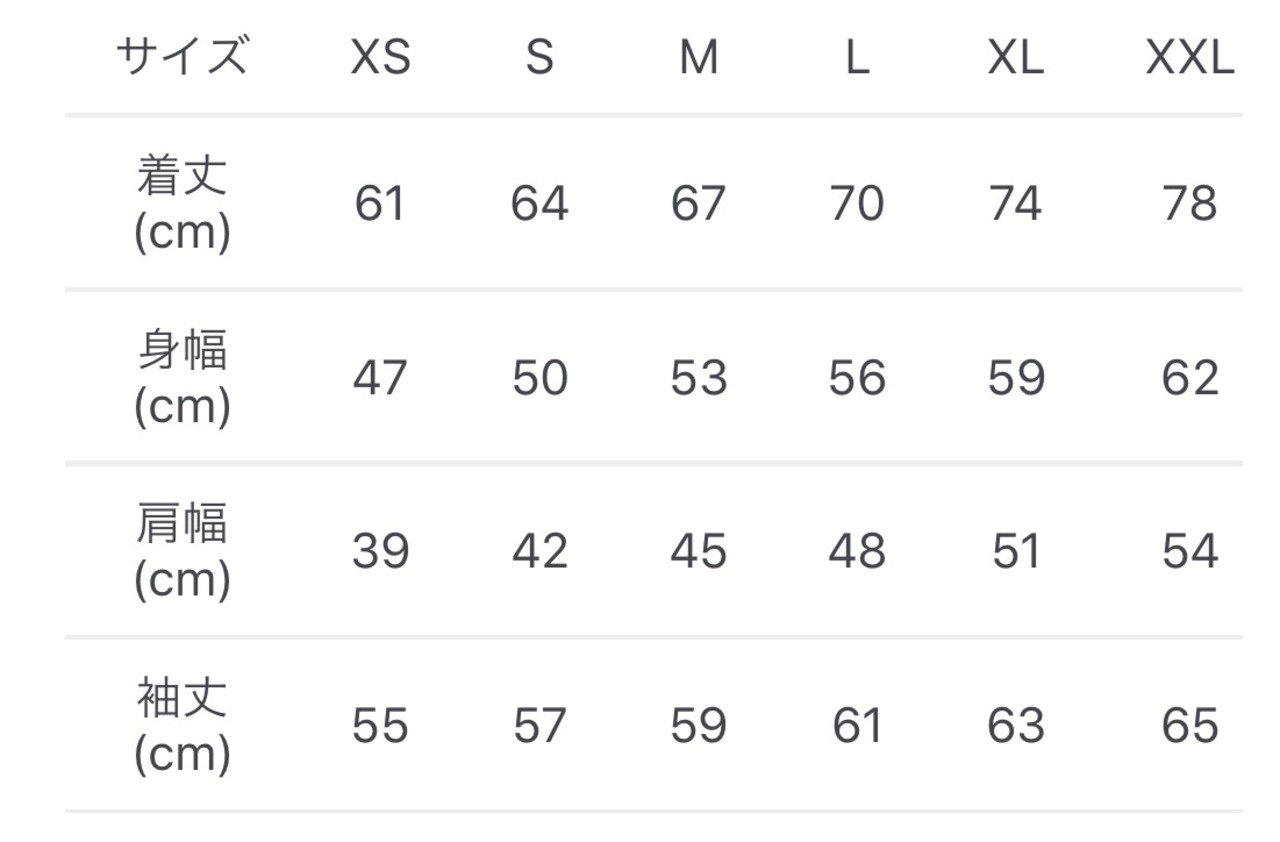Screen dimensions: 1280x842
Task: Click the 着丈 (cm) row label
Action: [182, 204]
